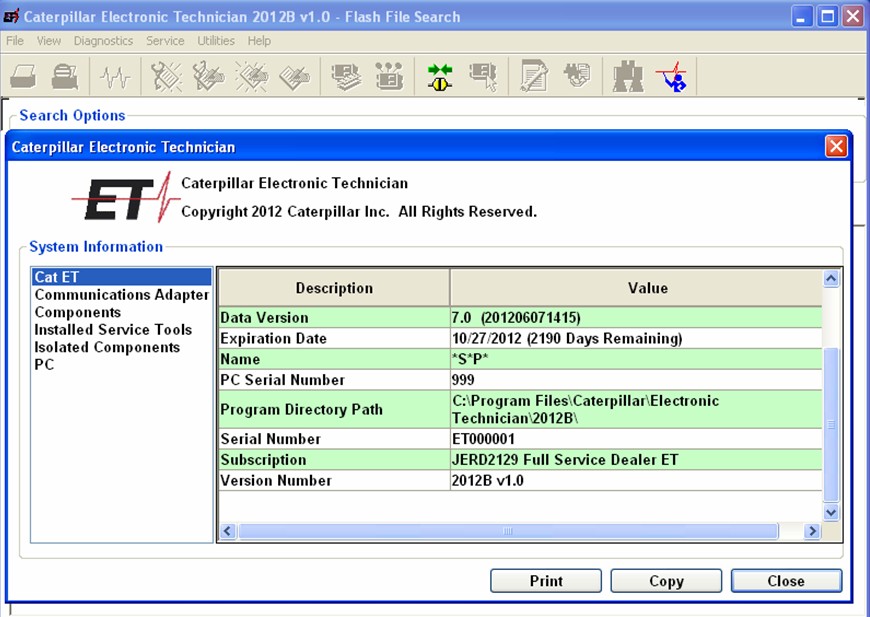
Task: Click the binoculars search icon
Action: pyautogui.click(x=628, y=77)
